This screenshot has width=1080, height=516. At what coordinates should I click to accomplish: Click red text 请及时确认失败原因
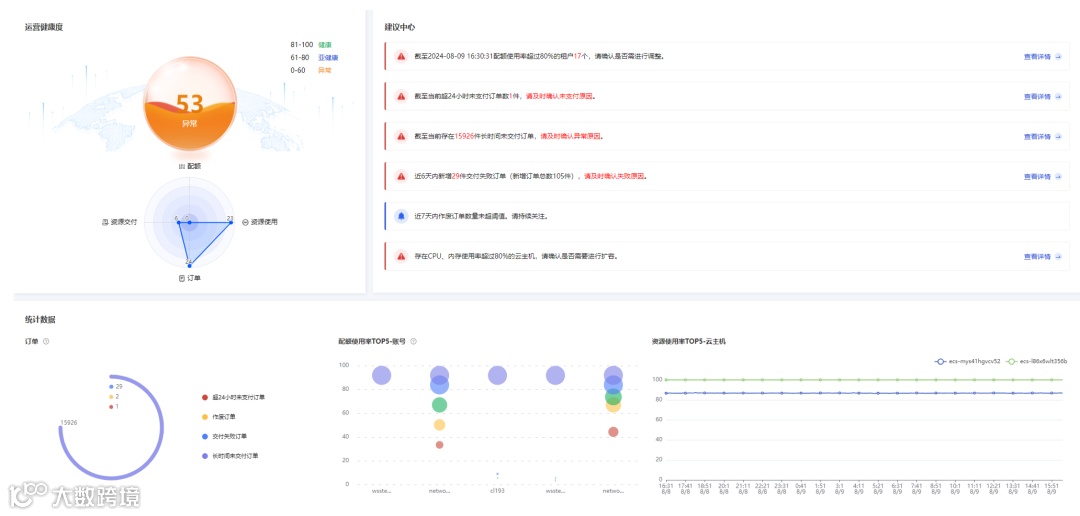(614, 176)
